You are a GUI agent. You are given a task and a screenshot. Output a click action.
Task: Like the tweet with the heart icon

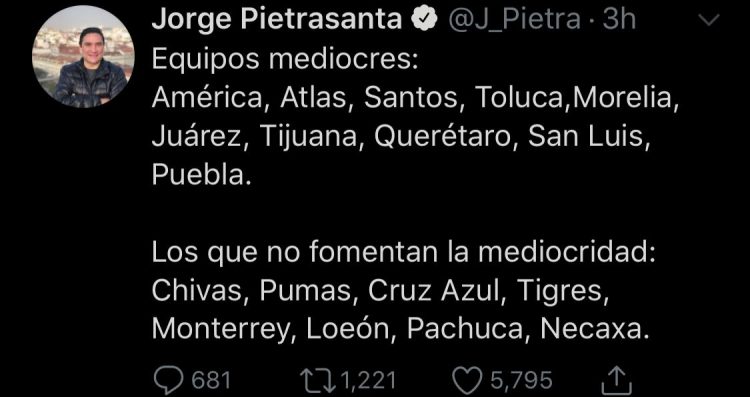(466, 381)
